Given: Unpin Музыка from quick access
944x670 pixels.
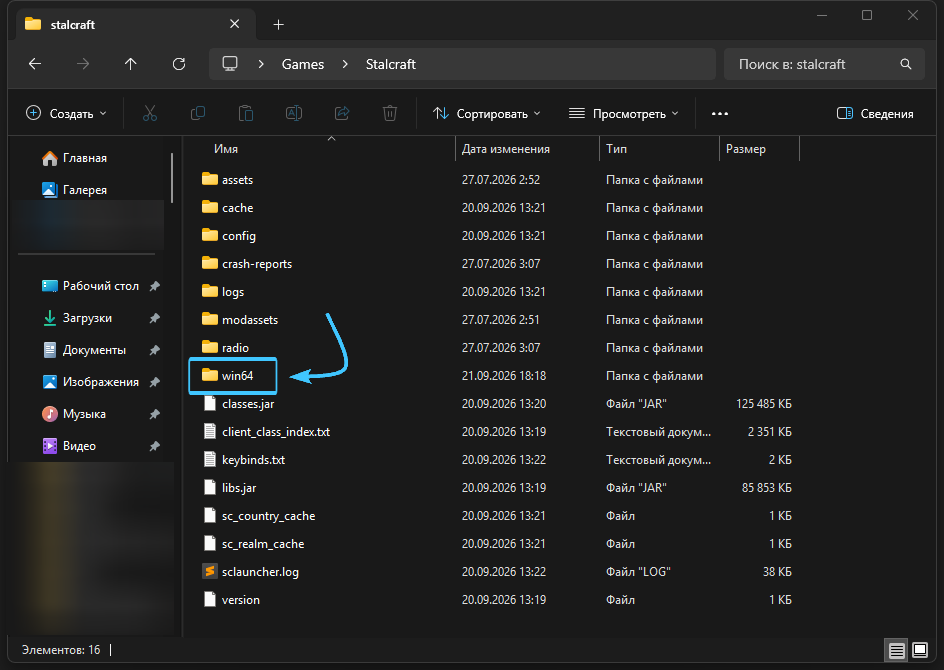Looking at the screenshot, I should pos(155,414).
